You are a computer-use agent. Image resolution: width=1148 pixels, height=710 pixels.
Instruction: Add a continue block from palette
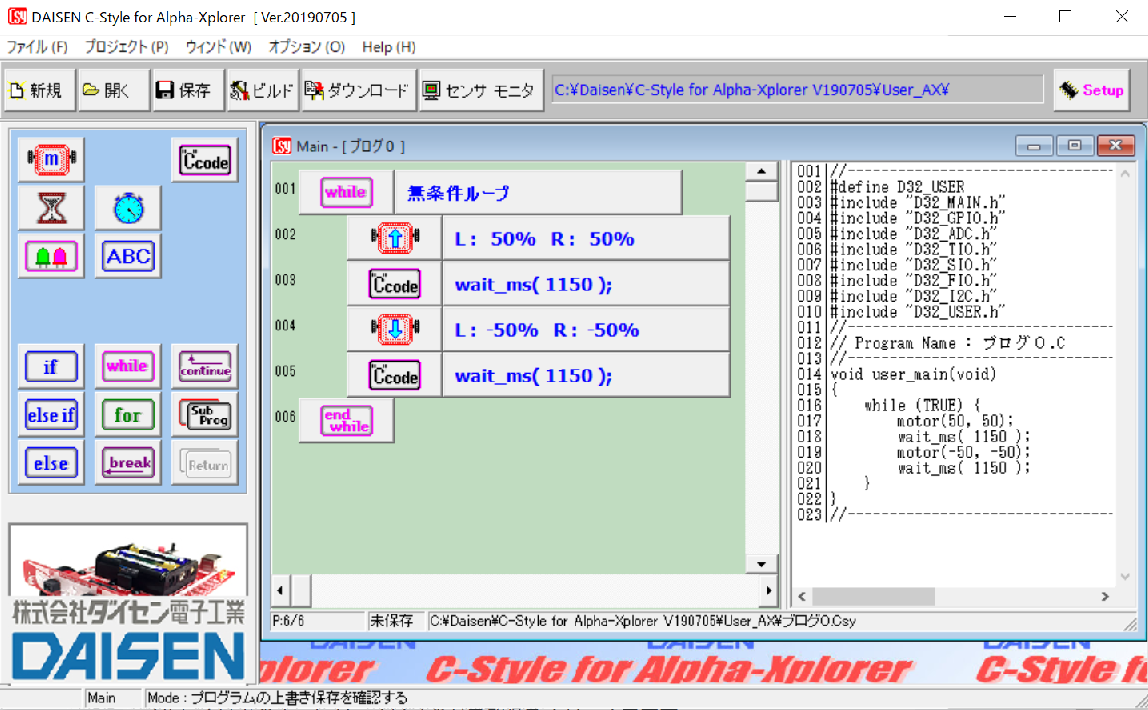click(205, 366)
